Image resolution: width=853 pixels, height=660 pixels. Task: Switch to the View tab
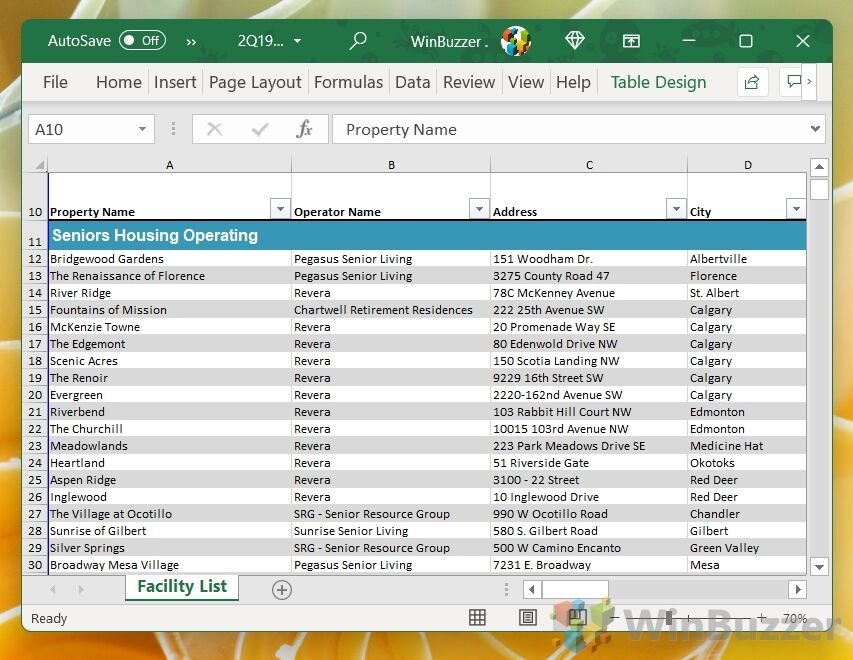[x=526, y=82]
